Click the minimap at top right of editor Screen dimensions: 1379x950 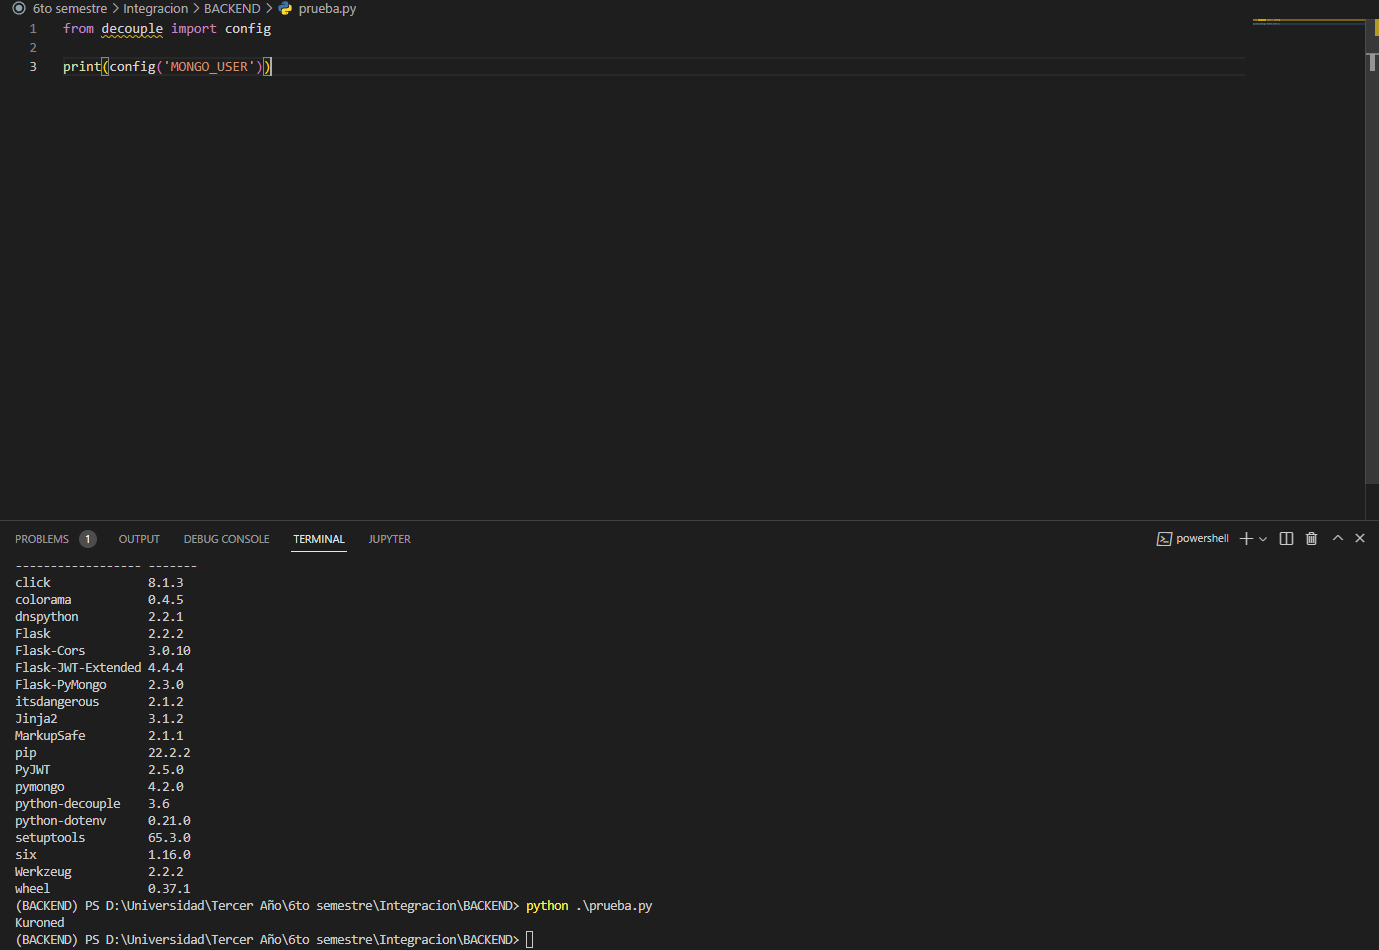click(1307, 21)
